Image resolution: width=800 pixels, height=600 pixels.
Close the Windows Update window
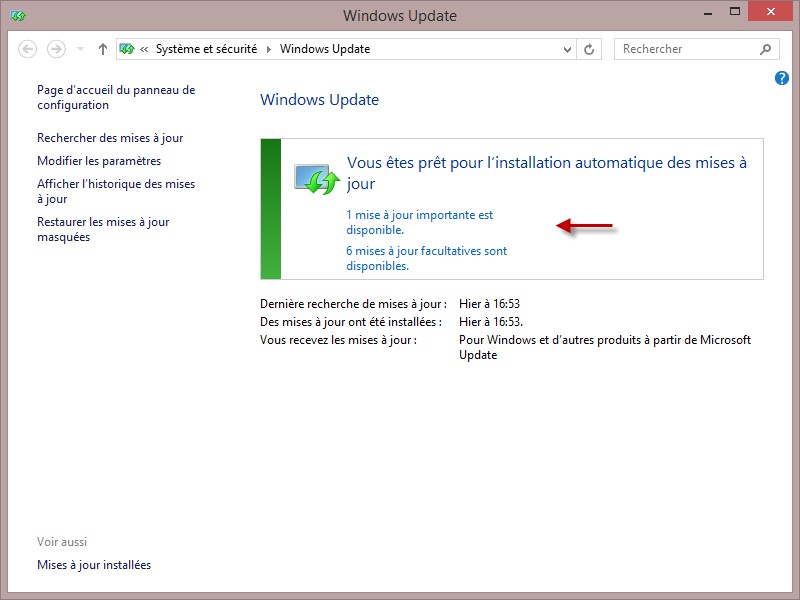[770, 11]
